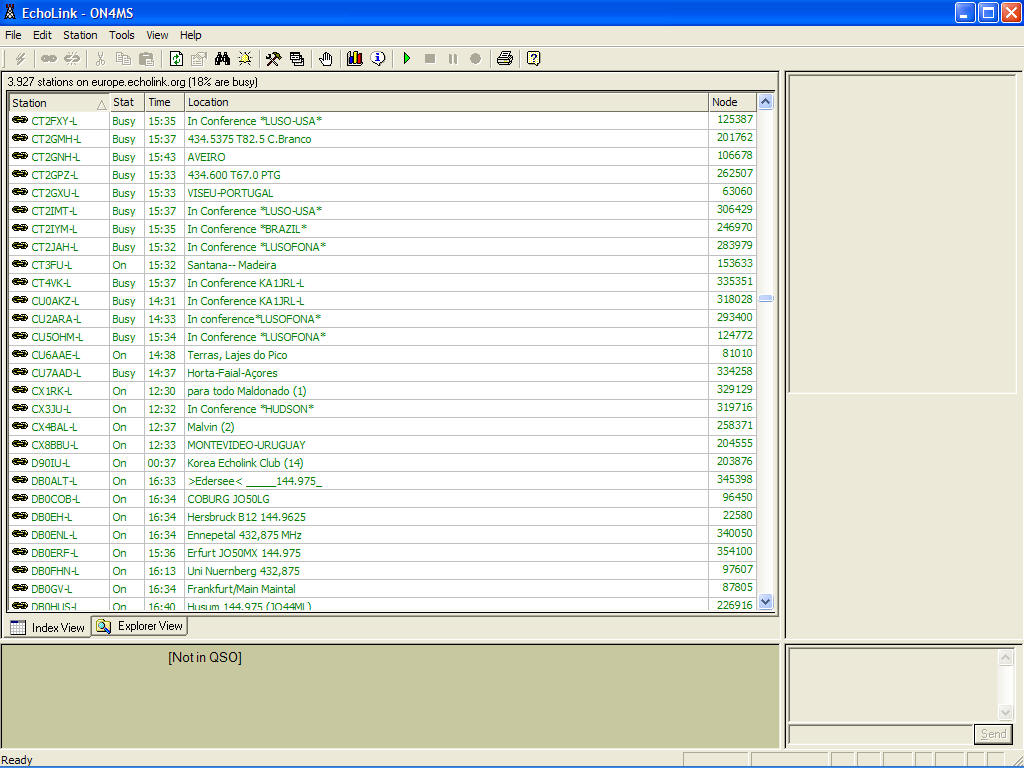Refresh the station list with green arrows icon
The image size is (1024, 768).
click(x=176, y=59)
